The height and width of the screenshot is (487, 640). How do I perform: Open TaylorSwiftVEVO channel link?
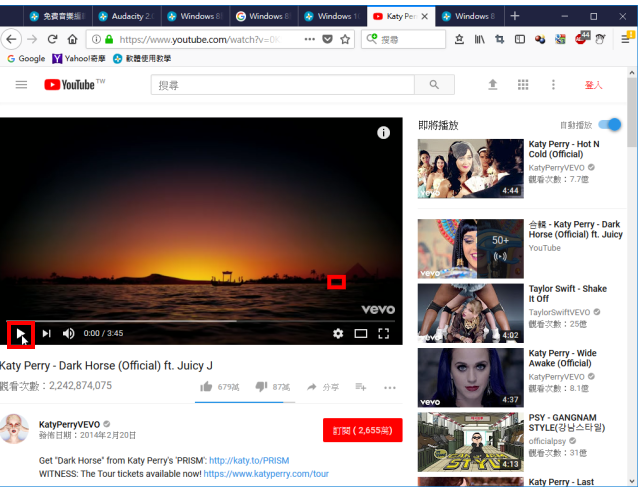559,312
